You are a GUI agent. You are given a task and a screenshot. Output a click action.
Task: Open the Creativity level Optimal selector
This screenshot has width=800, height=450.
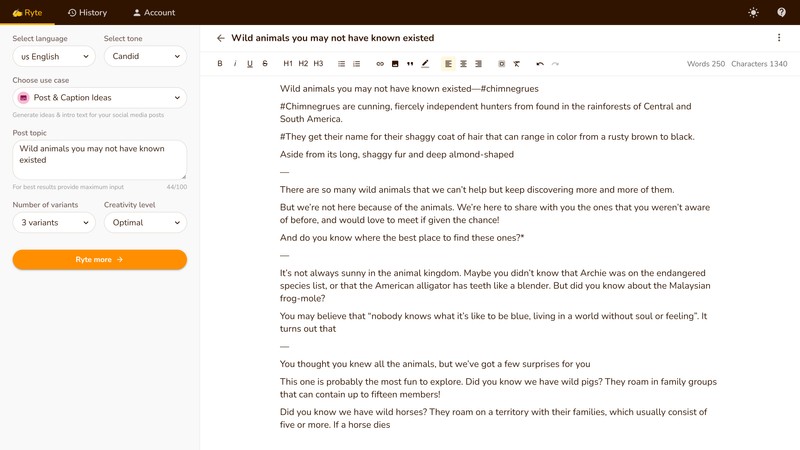tap(145, 223)
